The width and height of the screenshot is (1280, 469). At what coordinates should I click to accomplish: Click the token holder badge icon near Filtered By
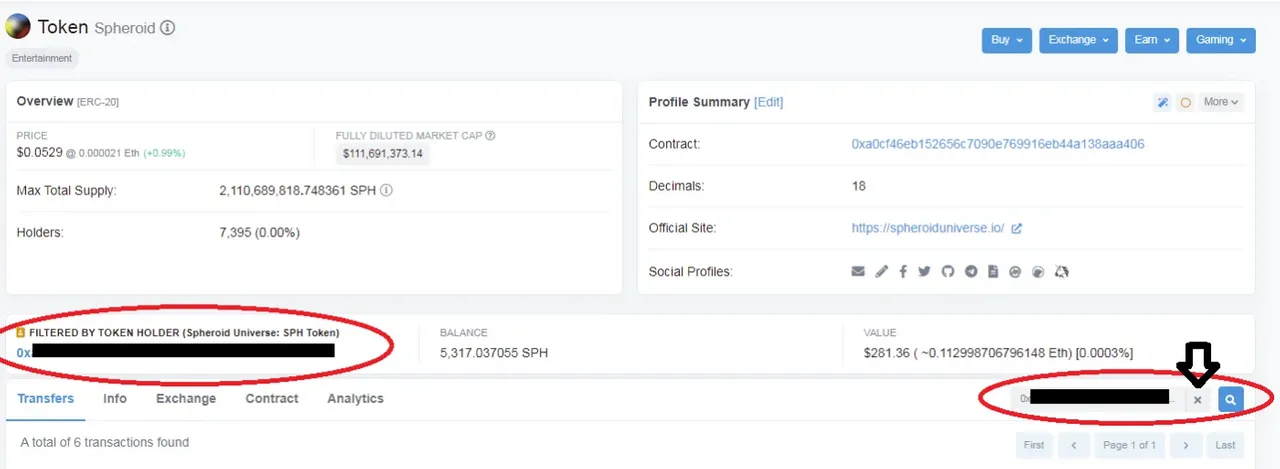pos(21,332)
